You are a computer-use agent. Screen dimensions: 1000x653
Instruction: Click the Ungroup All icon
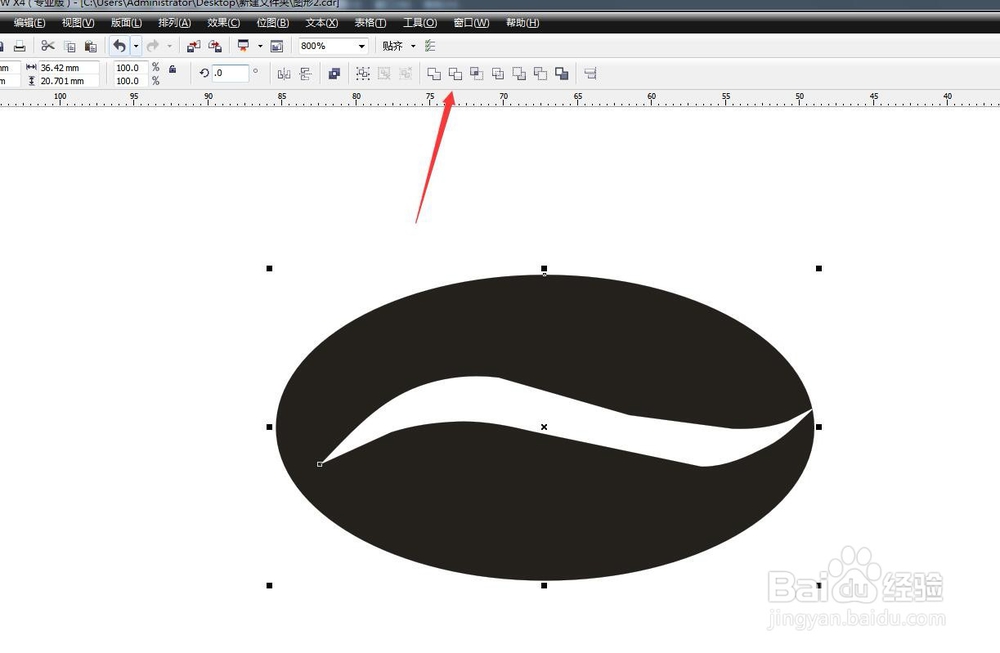pos(406,74)
